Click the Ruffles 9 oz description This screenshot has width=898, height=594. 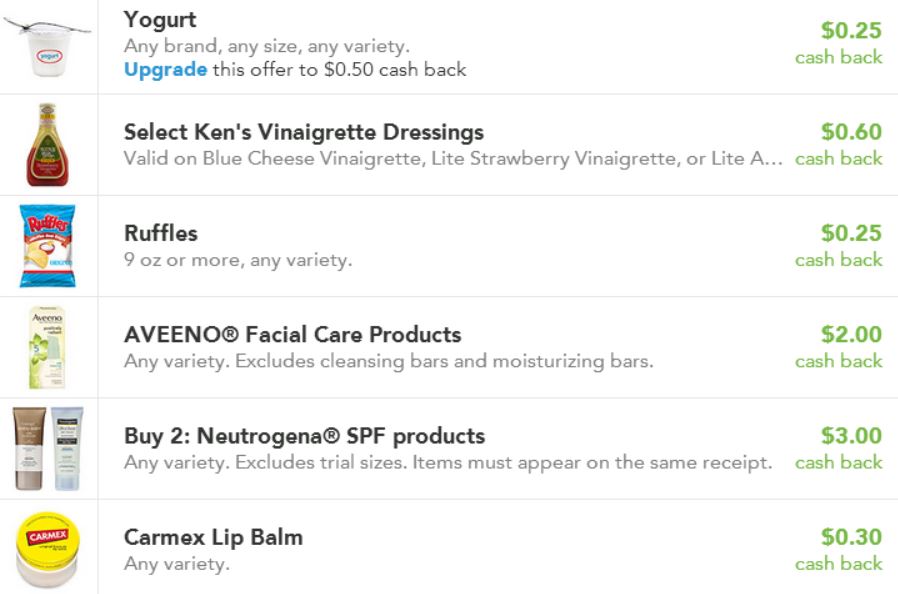(238, 260)
